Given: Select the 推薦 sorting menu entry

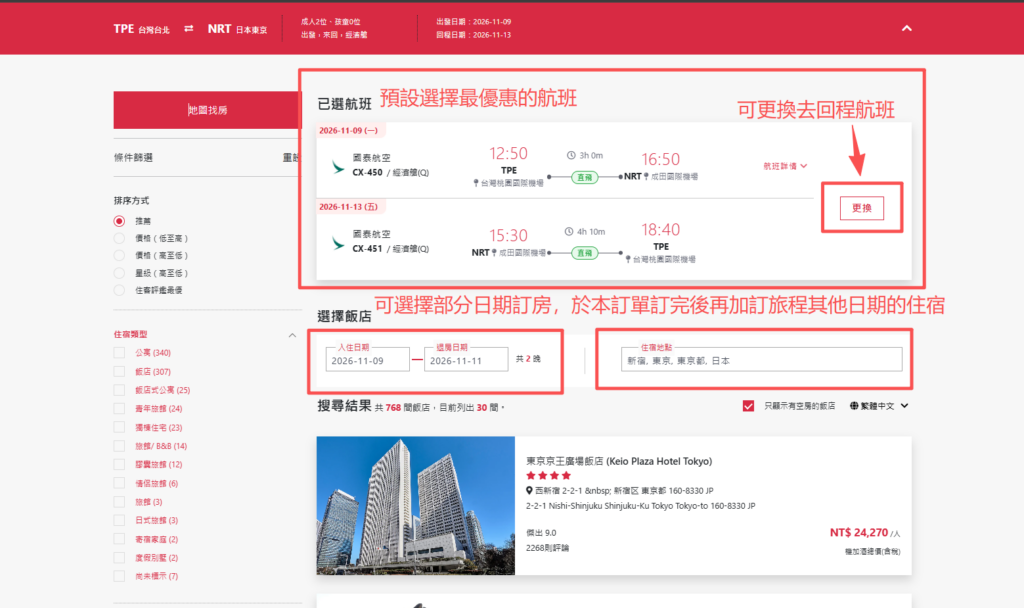Looking at the screenshot, I should point(120,220).
